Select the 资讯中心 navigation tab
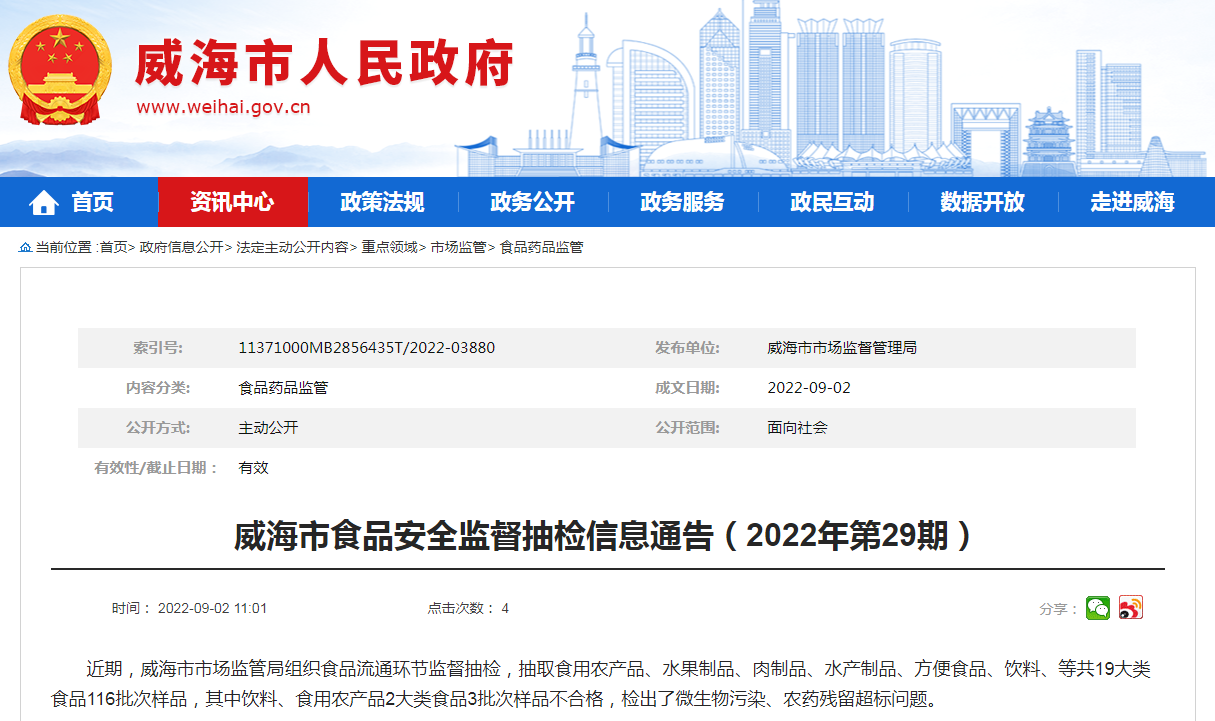 pos(232,202)
